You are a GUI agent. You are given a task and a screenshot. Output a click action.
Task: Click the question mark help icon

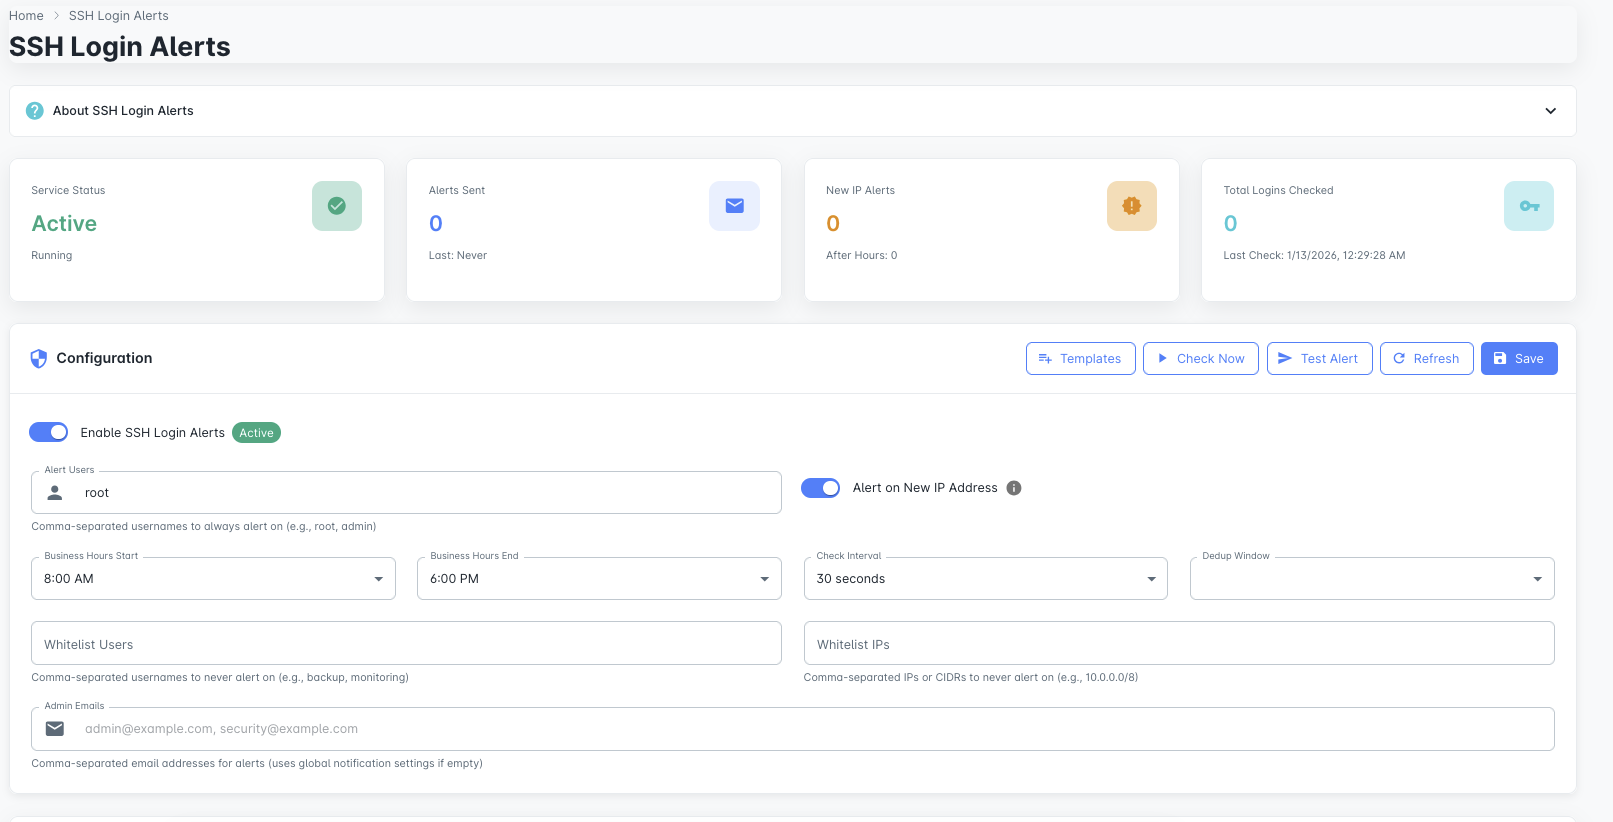(35, 111)
